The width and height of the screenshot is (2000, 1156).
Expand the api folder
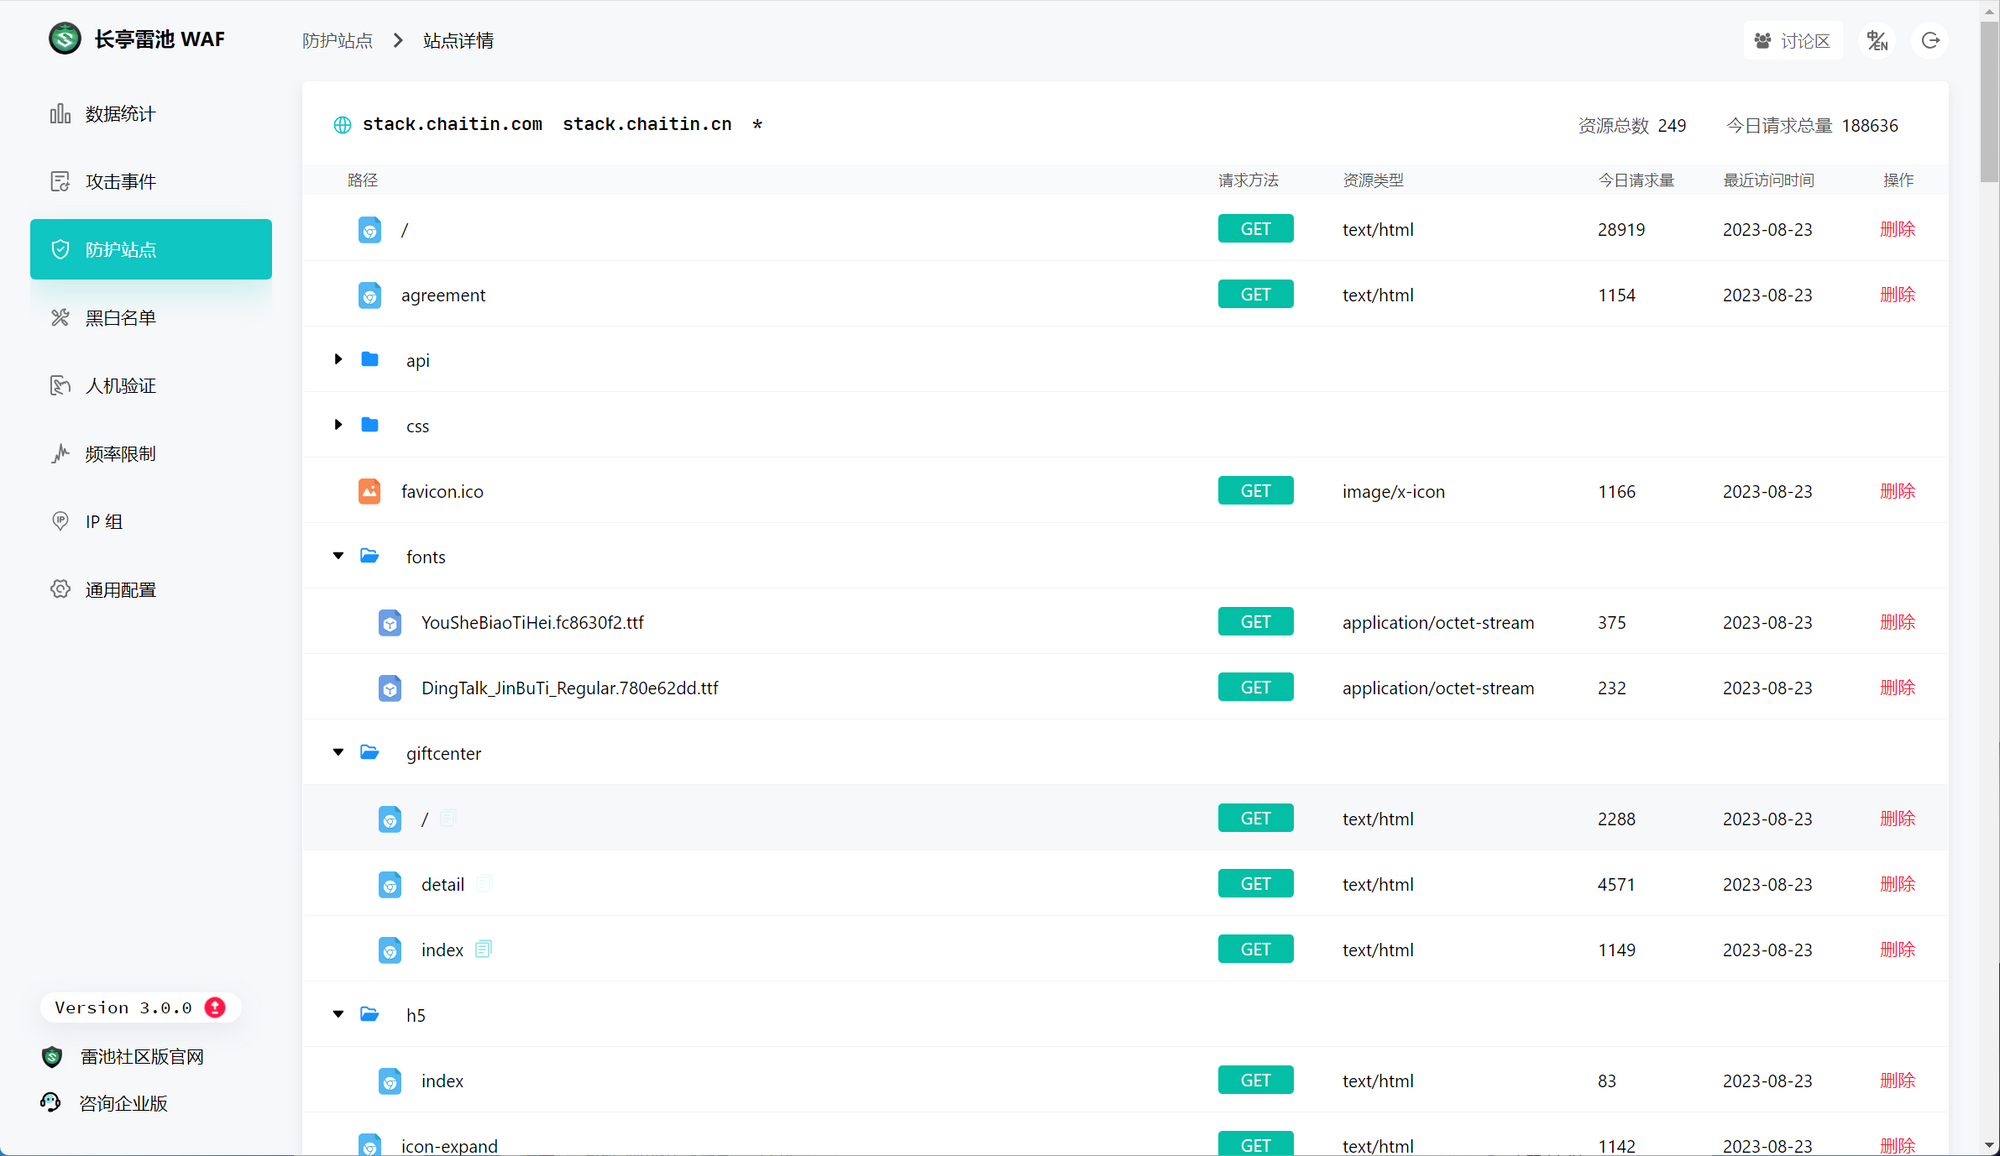click(338, 359)
